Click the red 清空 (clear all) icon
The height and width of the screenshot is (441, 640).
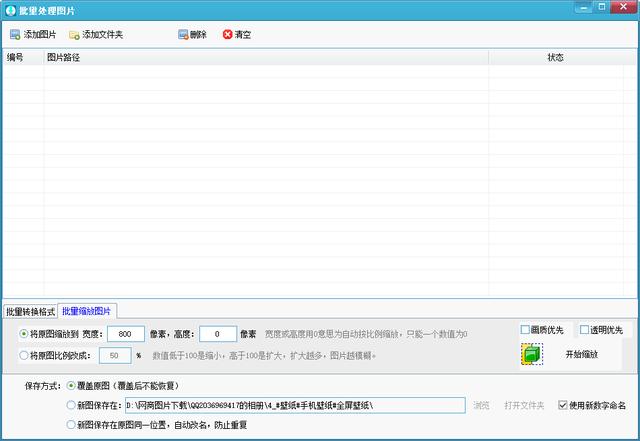coord(227,35)
